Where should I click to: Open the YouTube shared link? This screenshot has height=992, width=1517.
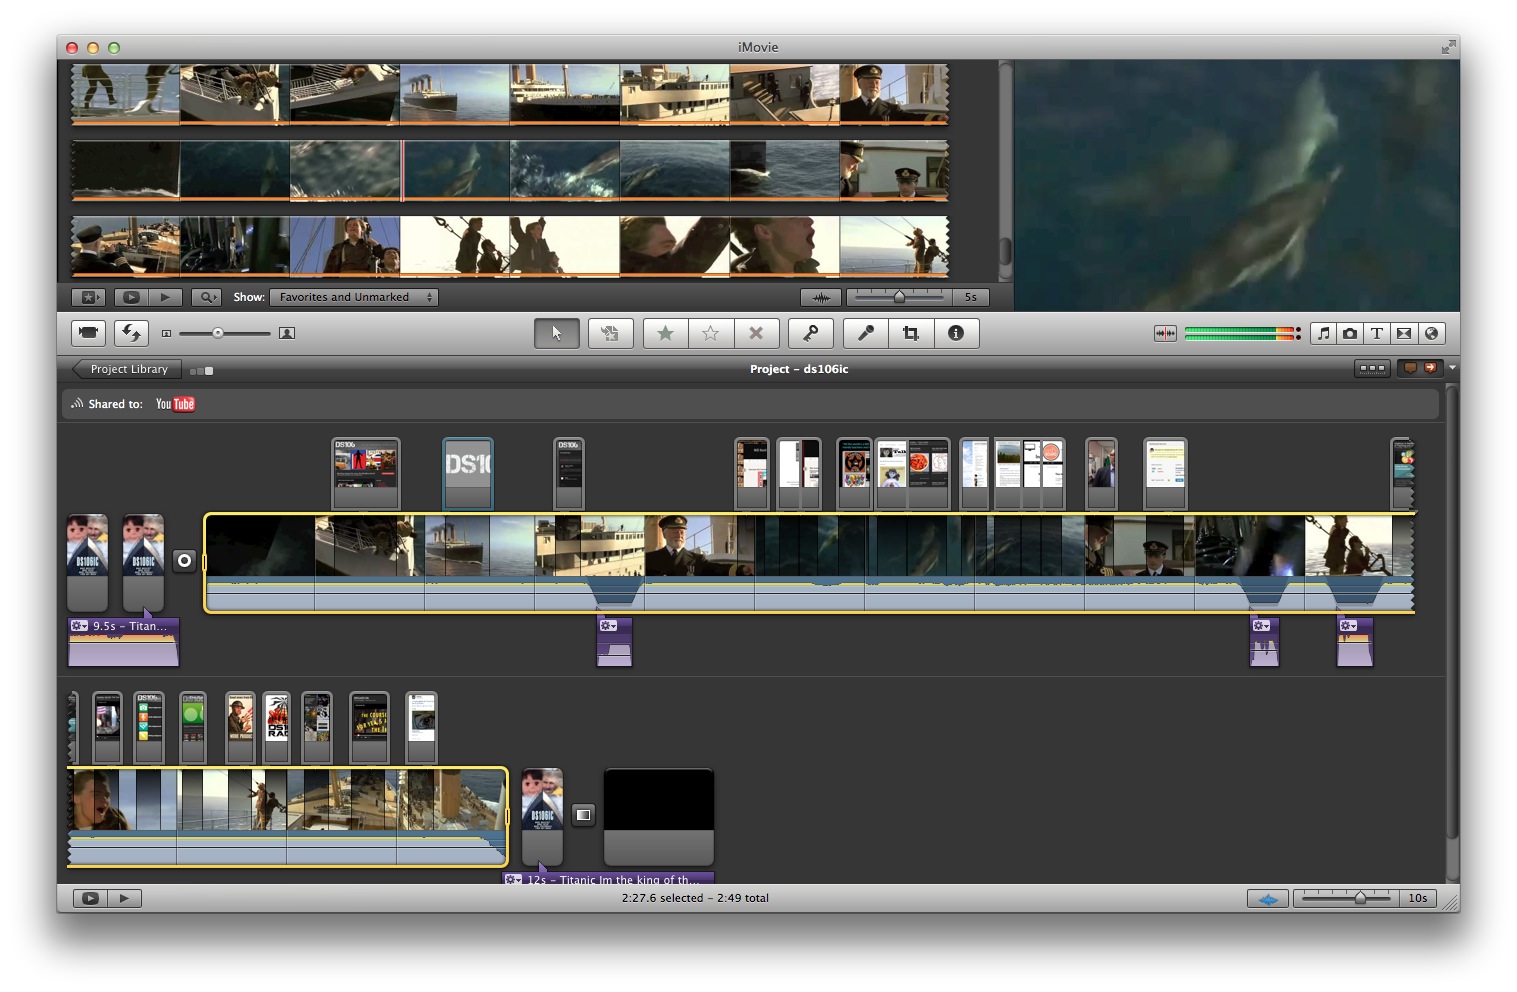pos(175,404)
